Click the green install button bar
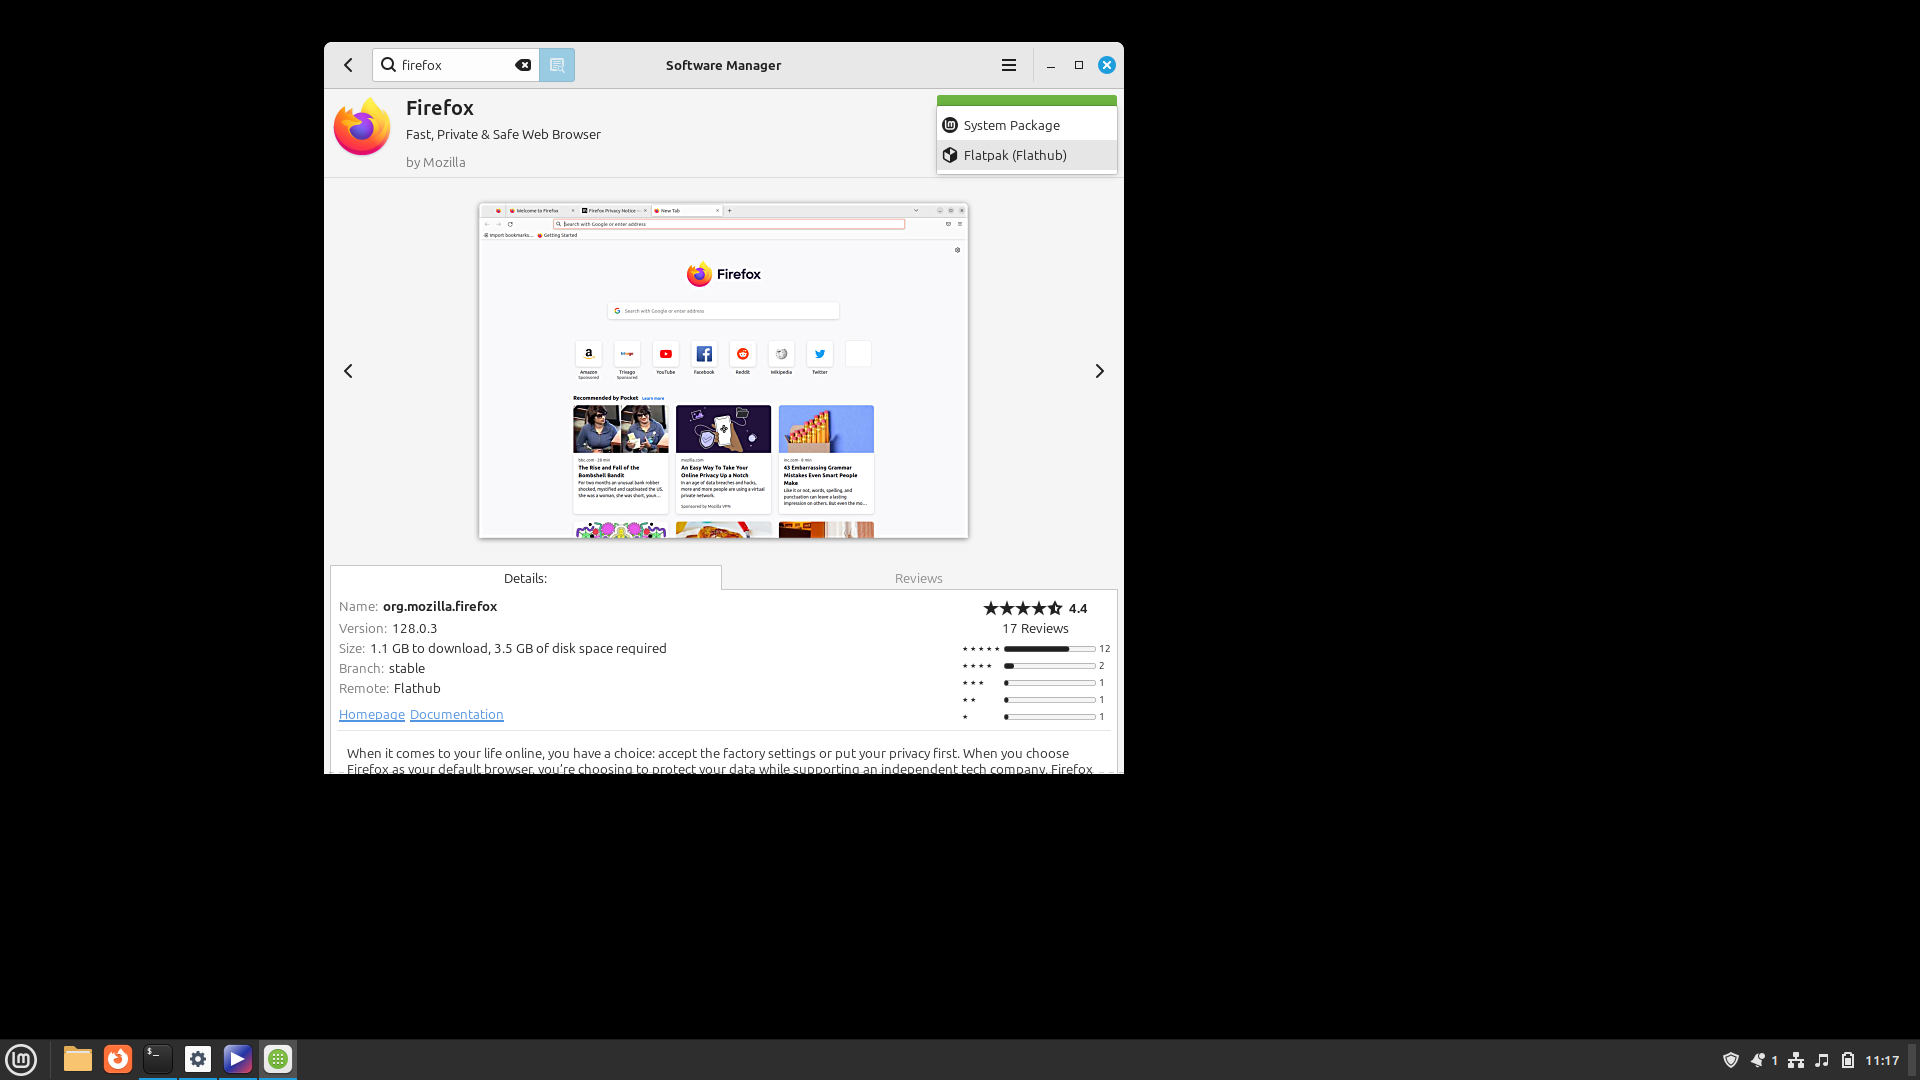 (1027, 101)
